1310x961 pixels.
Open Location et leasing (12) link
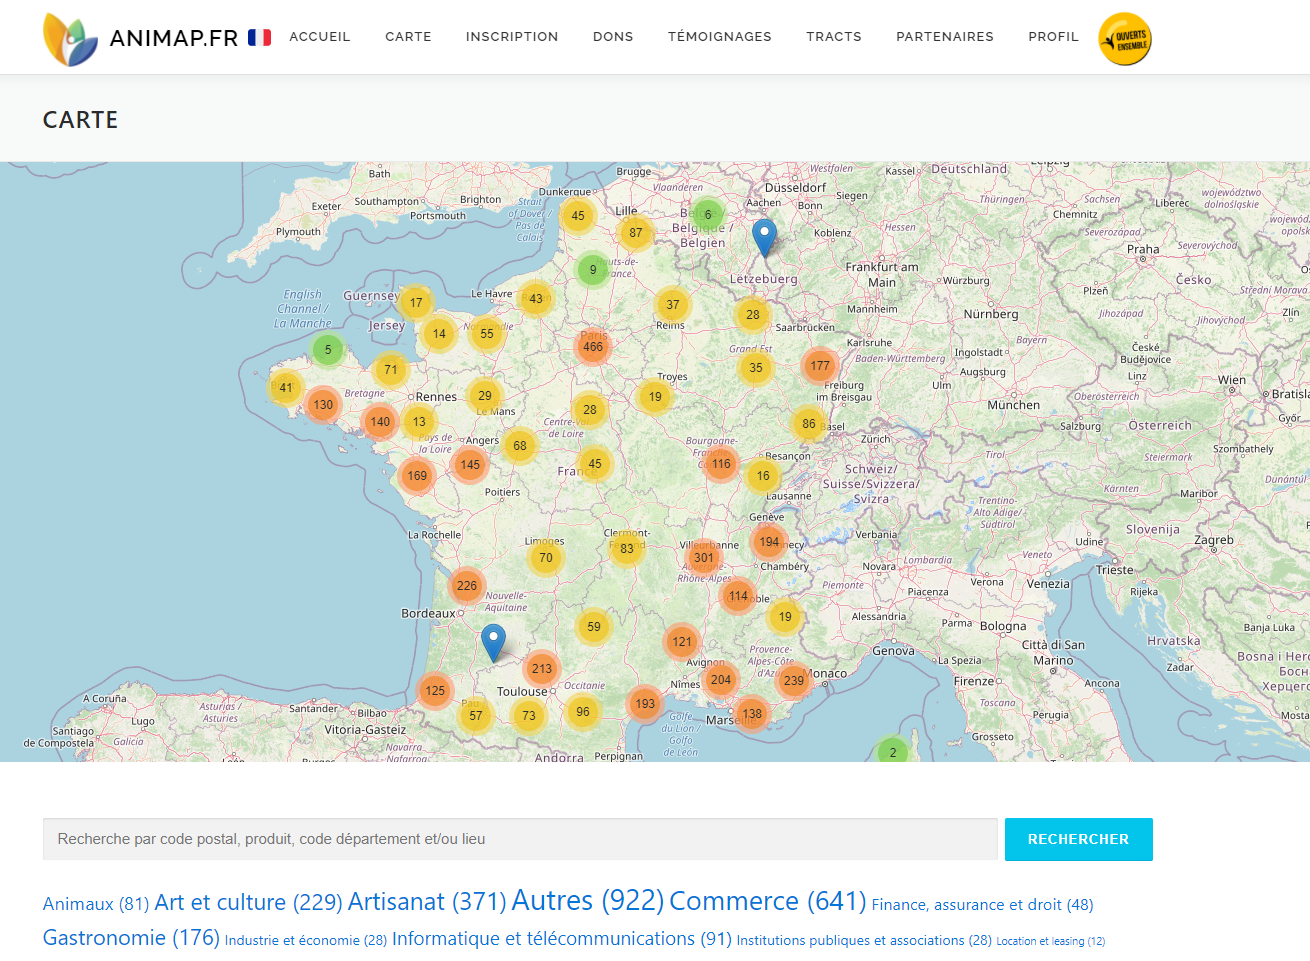(1051, 942)
